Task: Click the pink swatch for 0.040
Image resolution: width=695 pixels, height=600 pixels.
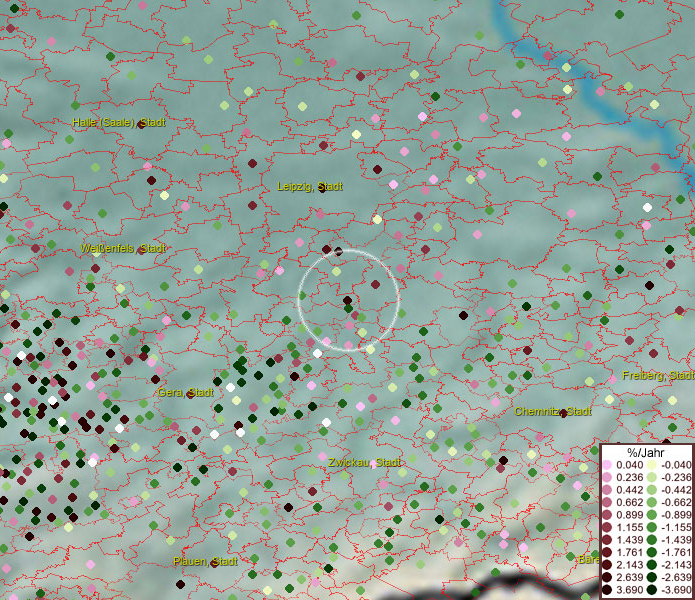Action: pos(607,465)
